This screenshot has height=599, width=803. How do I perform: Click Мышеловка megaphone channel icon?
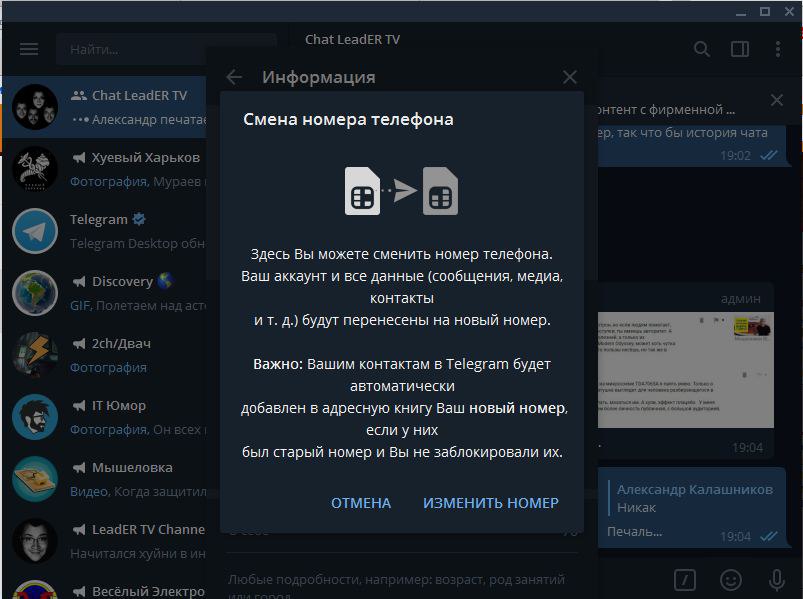click(x=78, y=467)
